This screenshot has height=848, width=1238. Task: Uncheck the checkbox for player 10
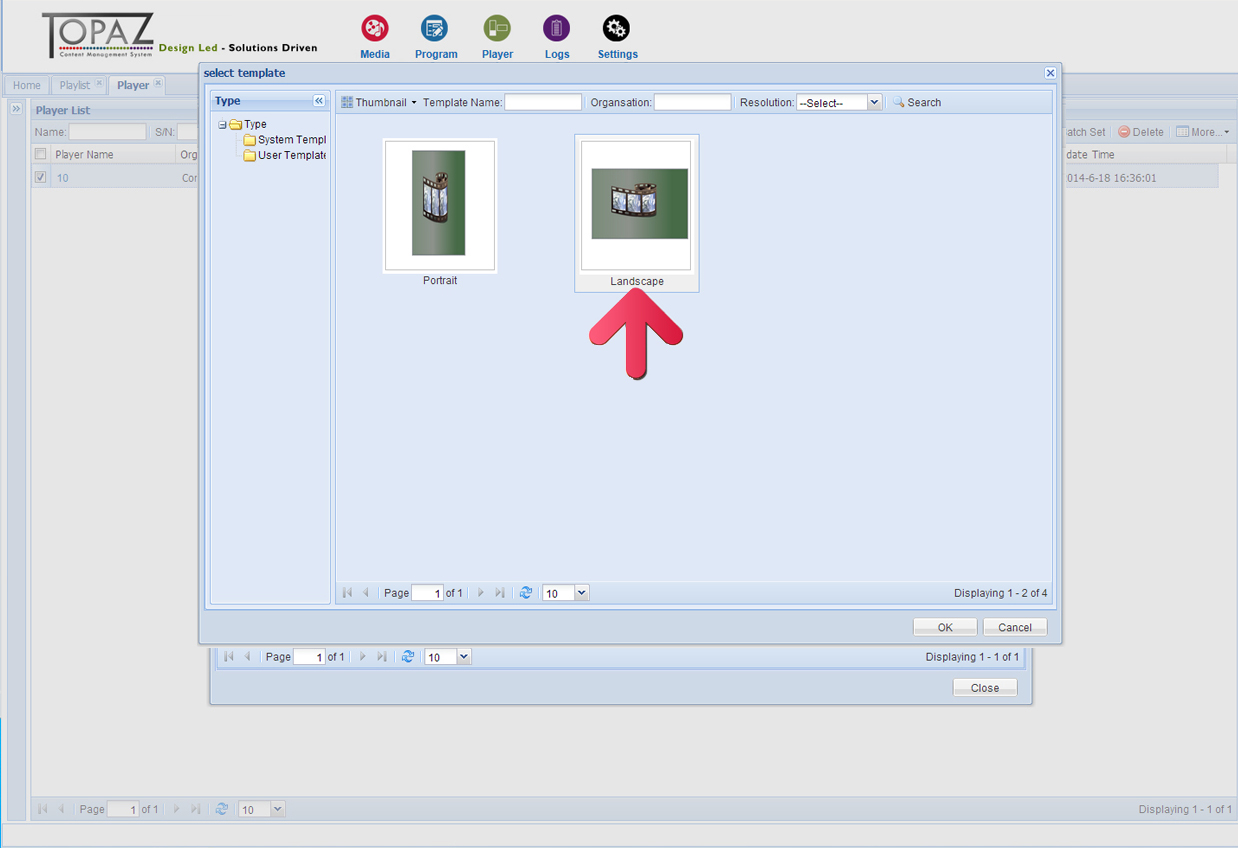click(41, 178)
